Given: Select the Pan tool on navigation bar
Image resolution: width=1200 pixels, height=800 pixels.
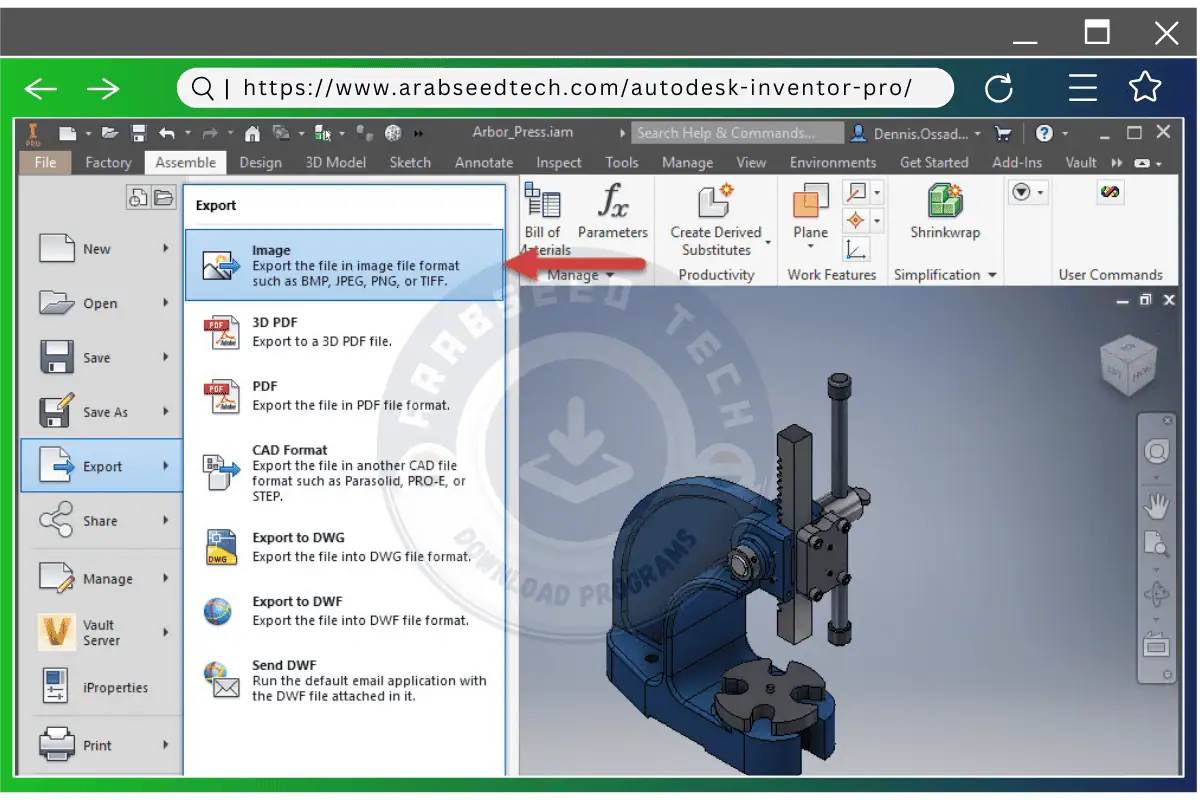Looking at the screenshot, I should point(1157,505).
